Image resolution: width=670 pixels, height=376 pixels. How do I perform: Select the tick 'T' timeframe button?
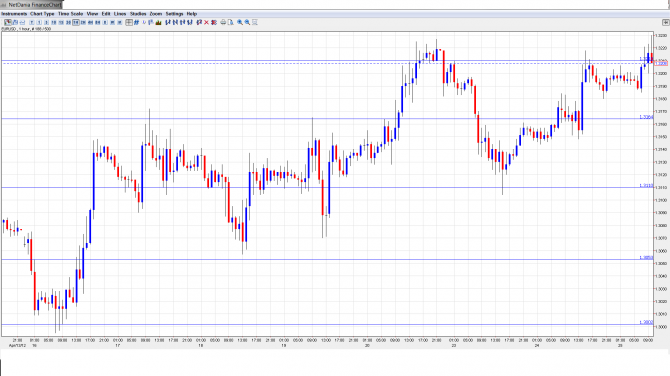(32, 22)
